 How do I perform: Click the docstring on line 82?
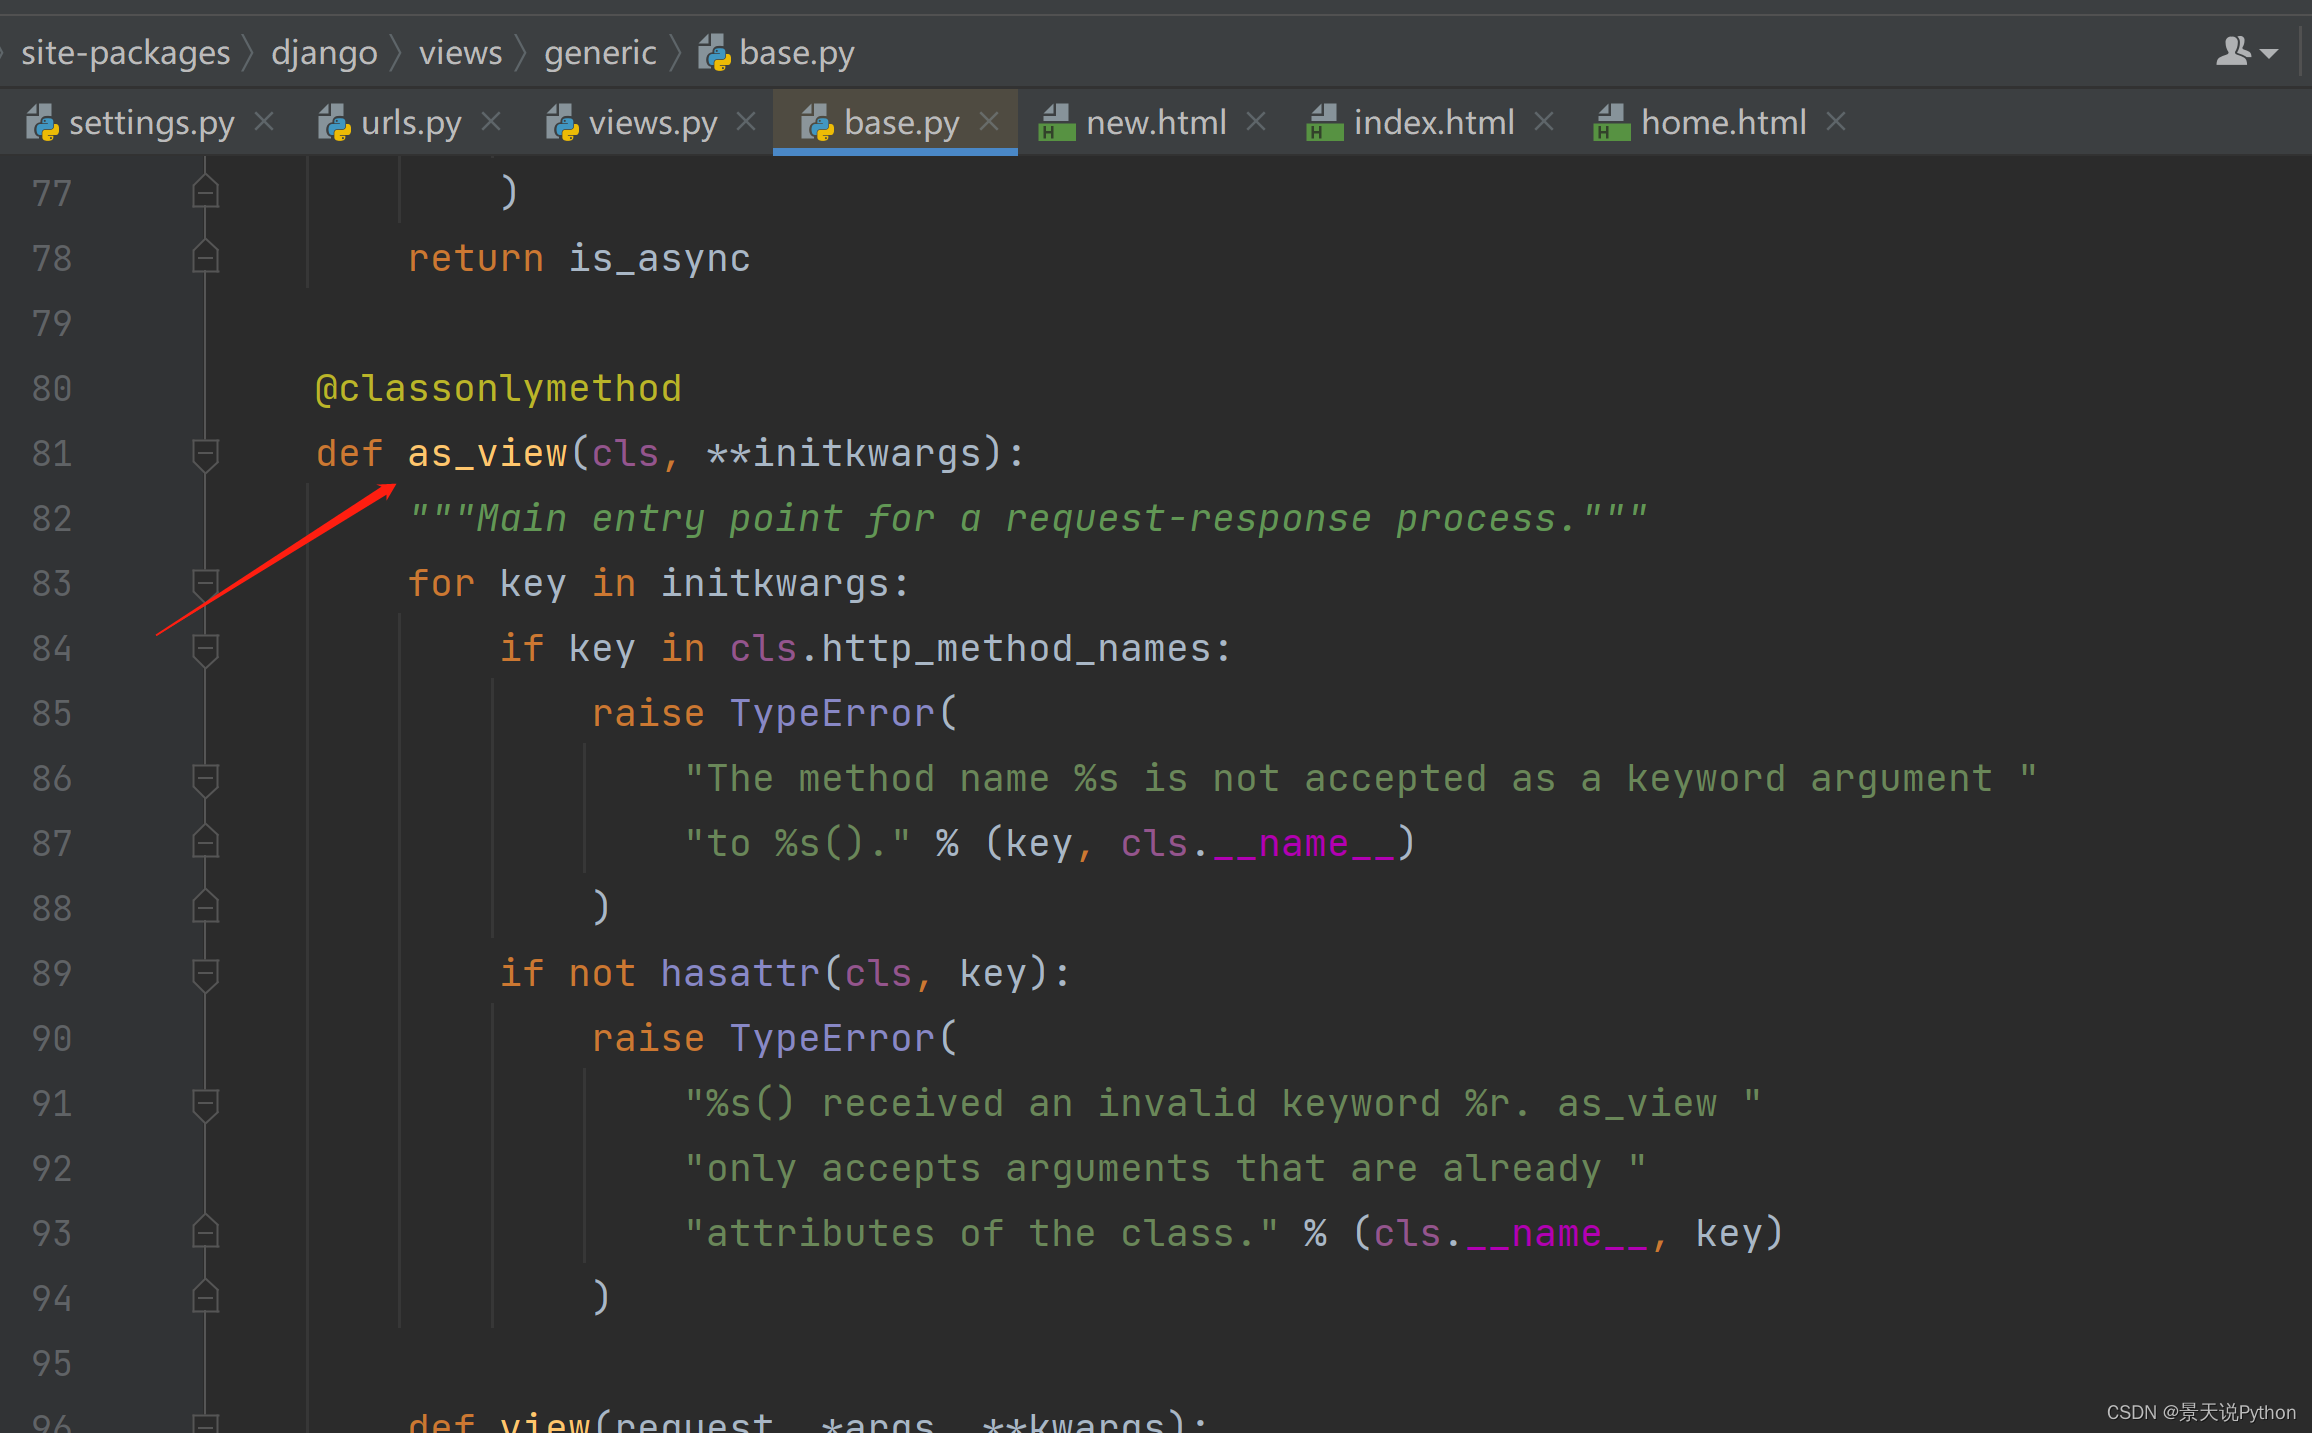pyautogui.click(x=1028, y=519)
